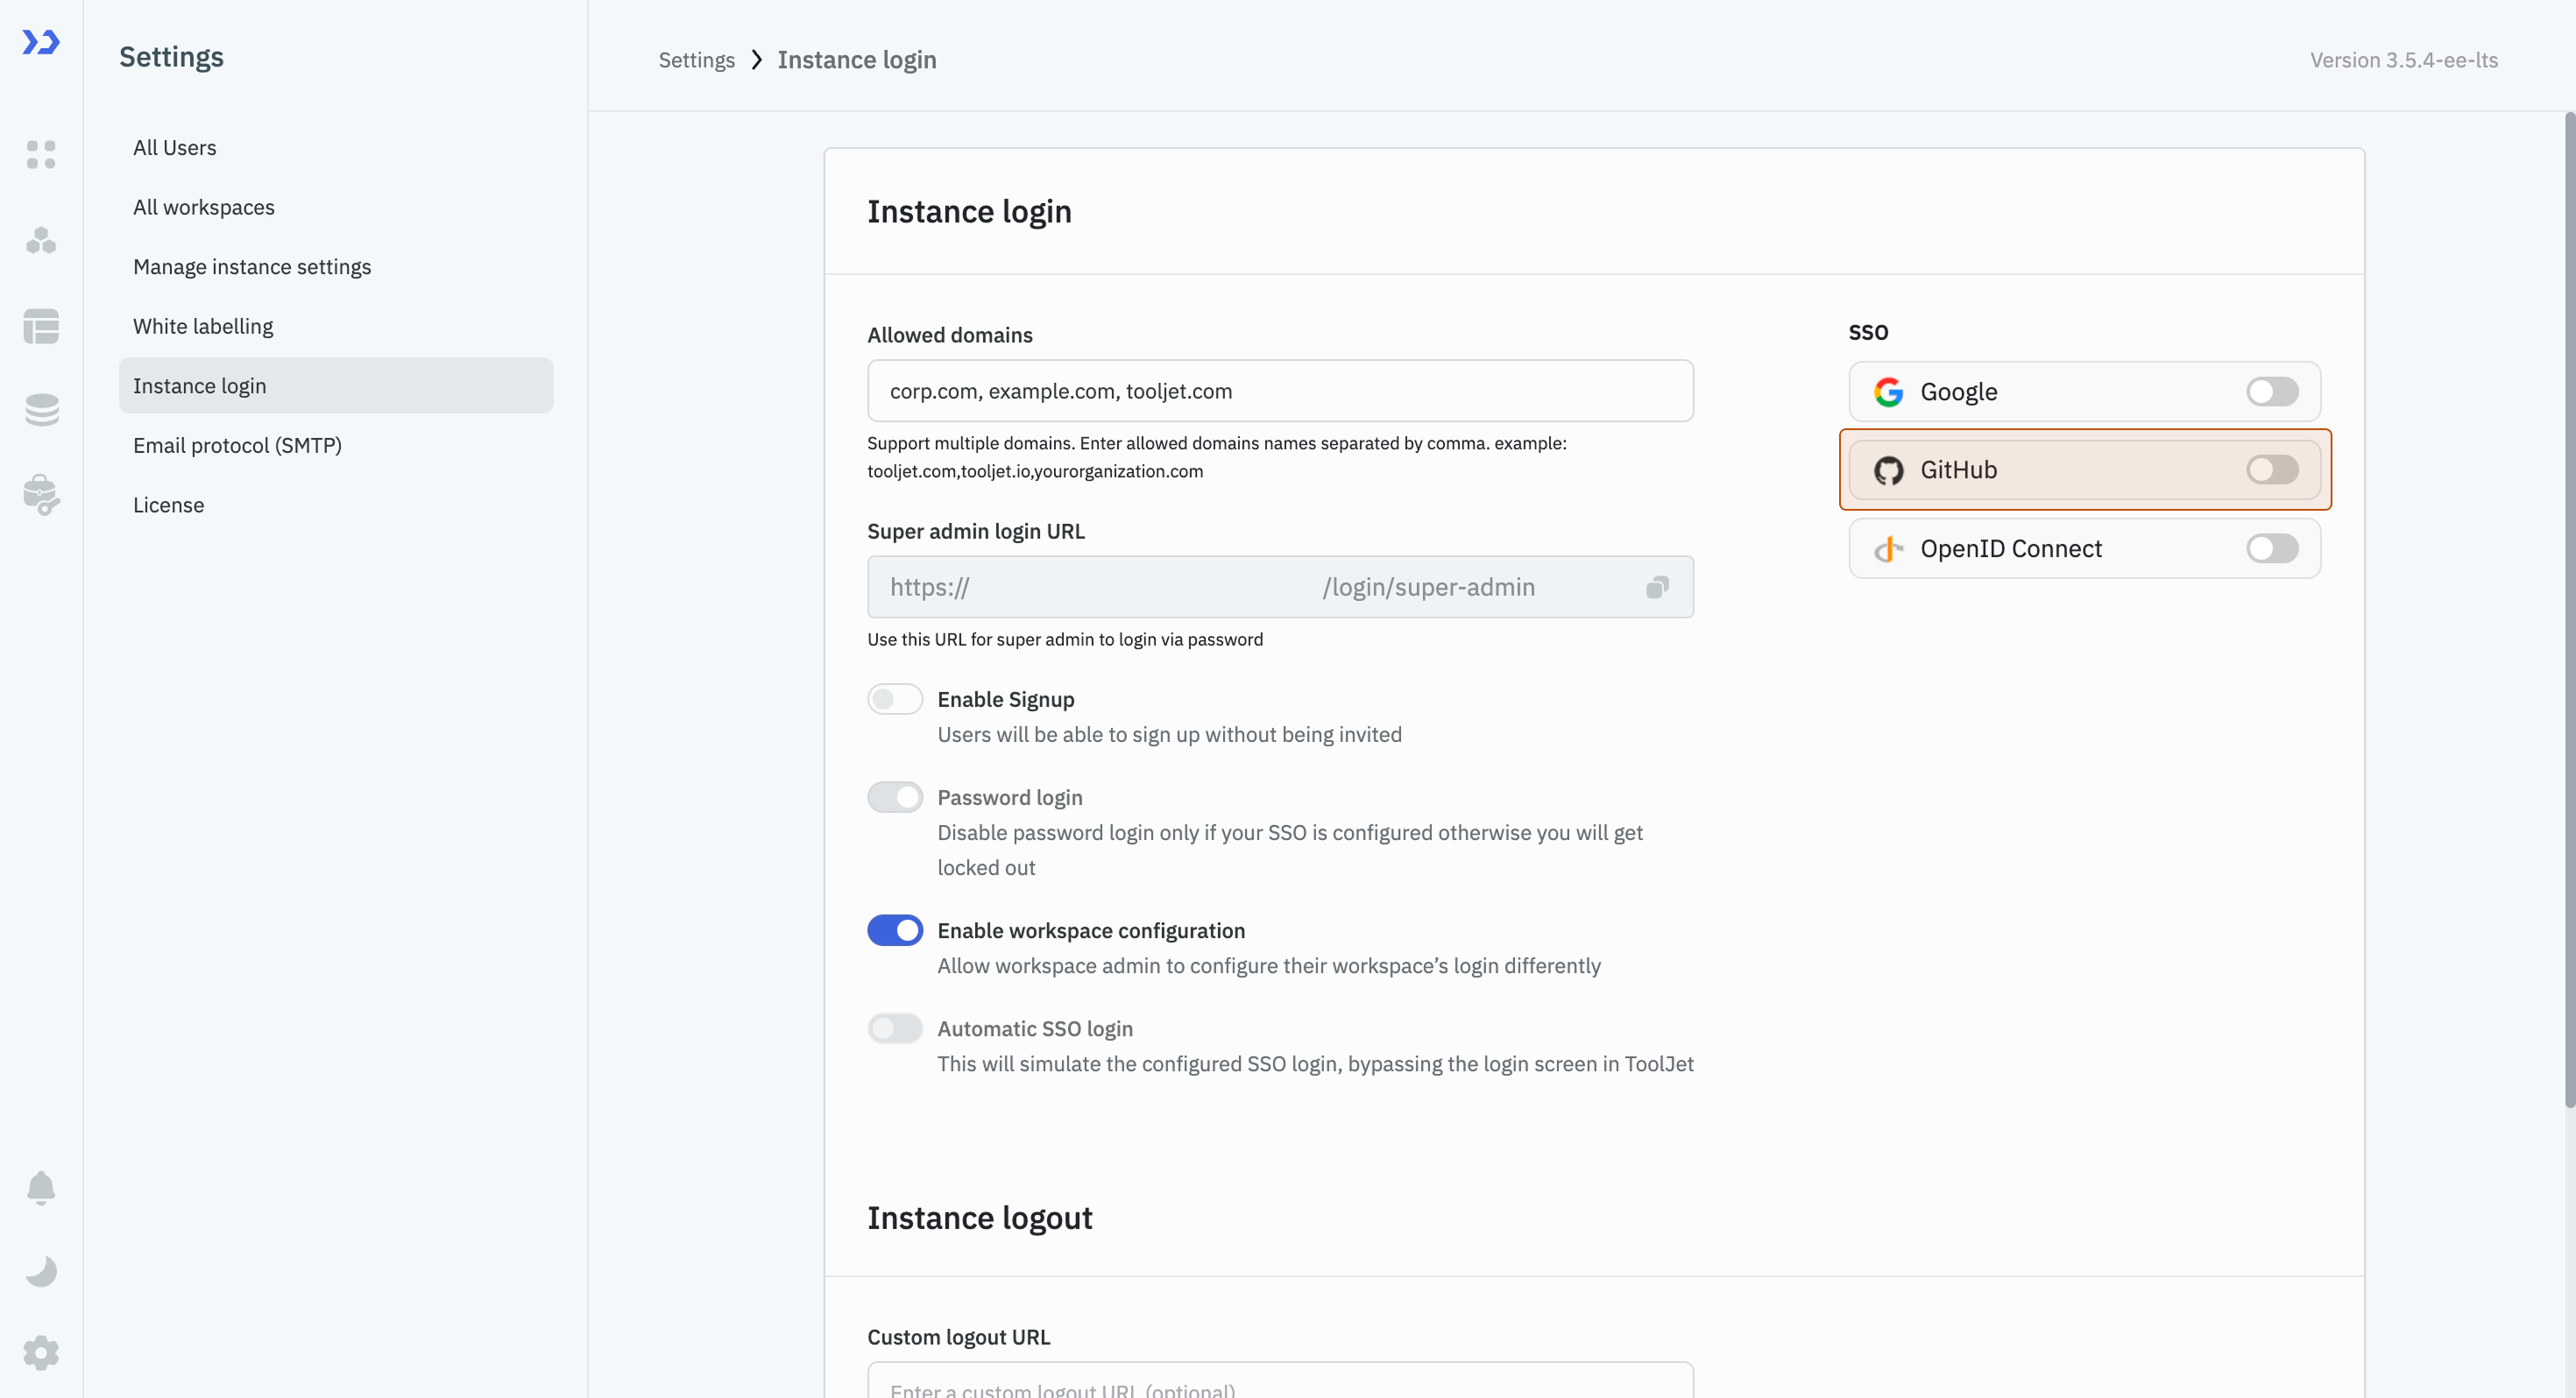Click the ToolJet logo at top of sidebar
The image size is (2576, 1398).
(x=40, y=43)
